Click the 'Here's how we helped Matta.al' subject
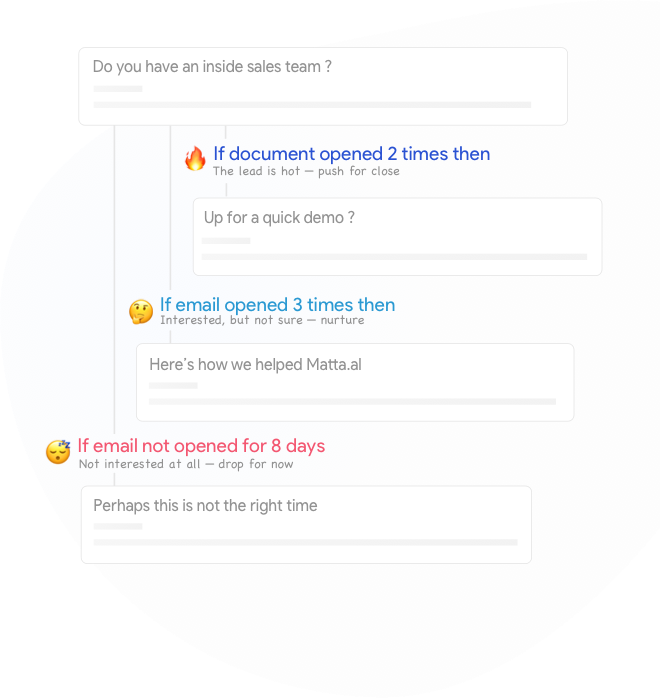This screenshot has width=660, height=698. [x=255, y=364]
